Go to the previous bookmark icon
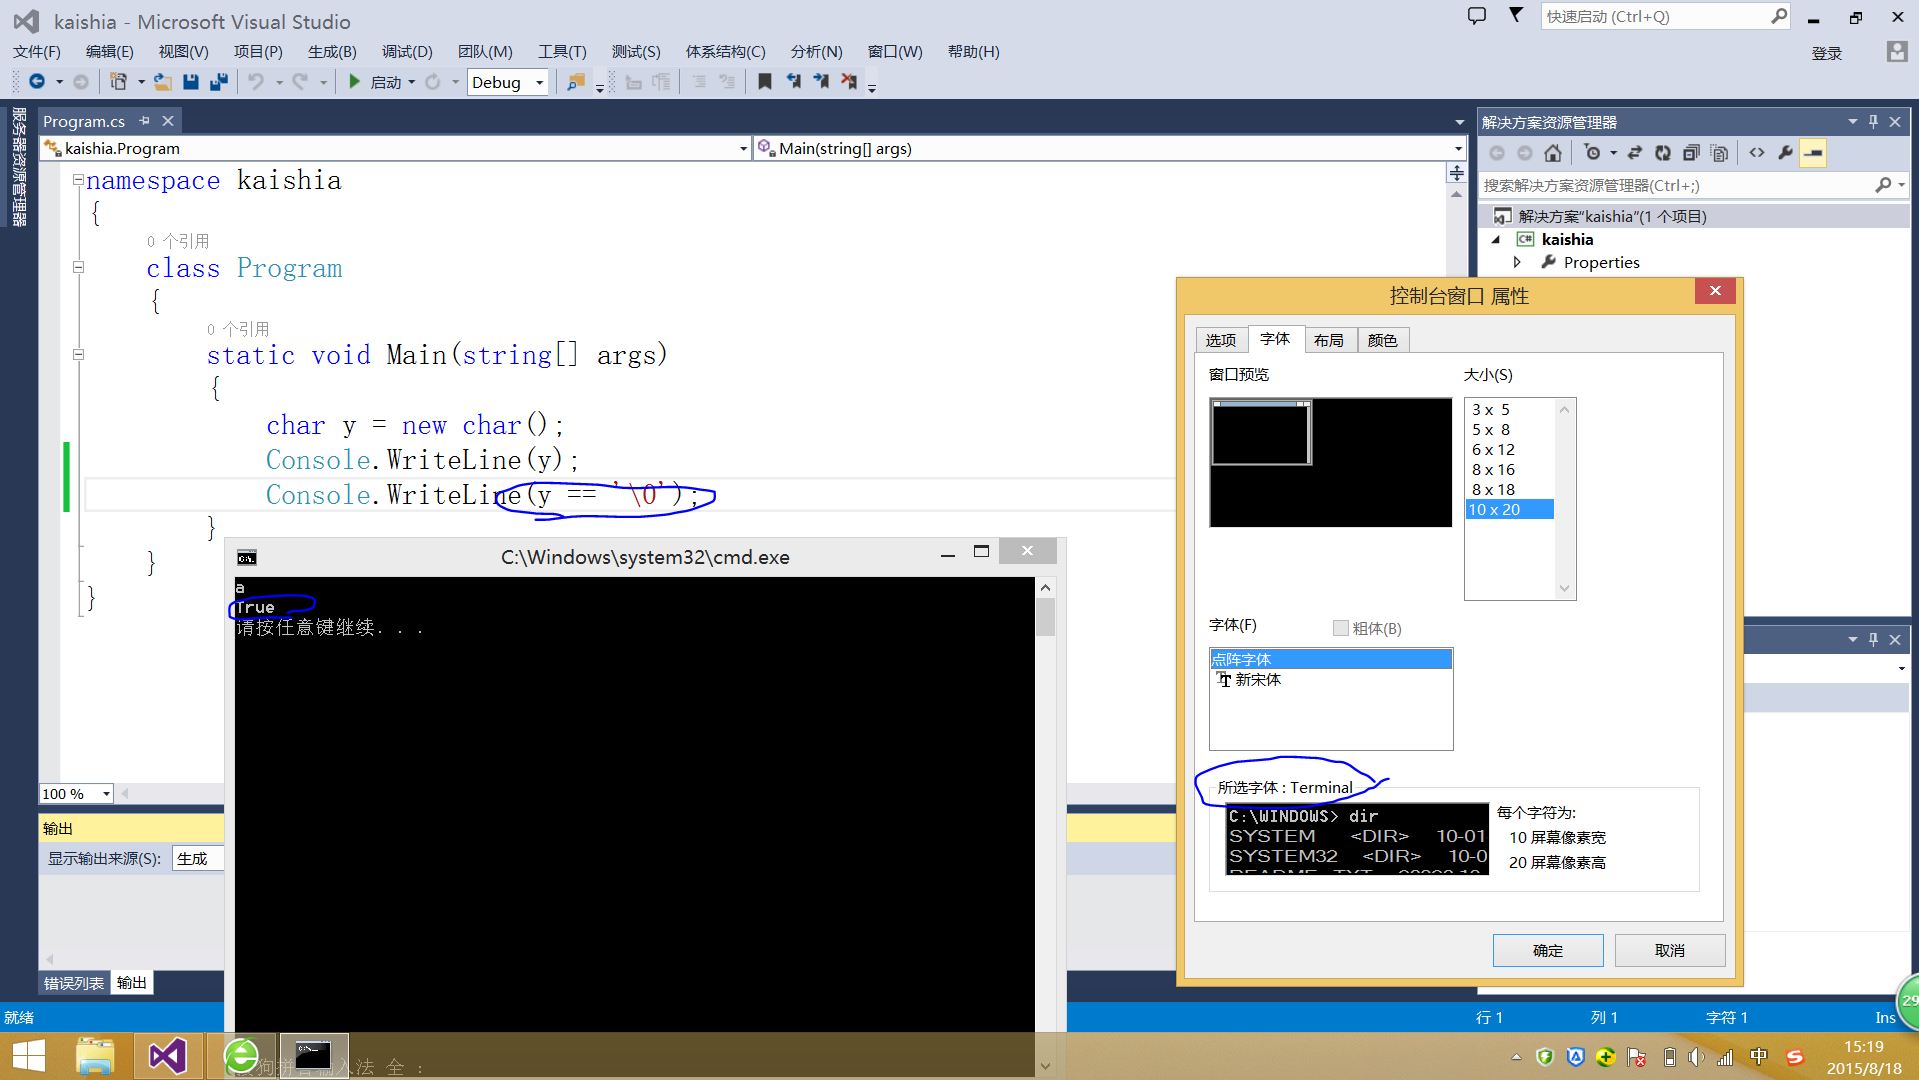The height and width of the screenshot is (1080, 1919). click(x=793, y=82)
